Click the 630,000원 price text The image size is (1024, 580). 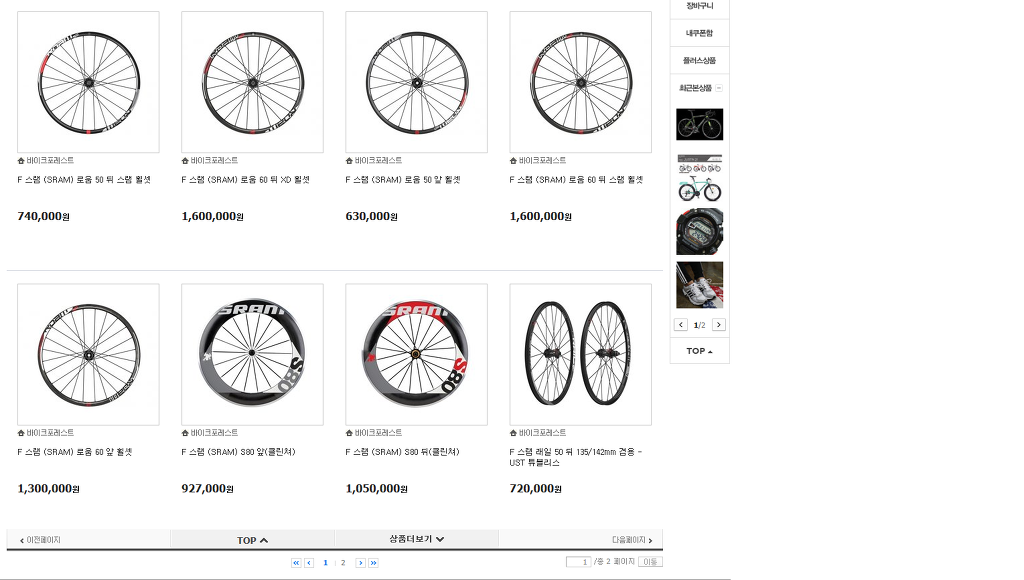tap(372, 216)
